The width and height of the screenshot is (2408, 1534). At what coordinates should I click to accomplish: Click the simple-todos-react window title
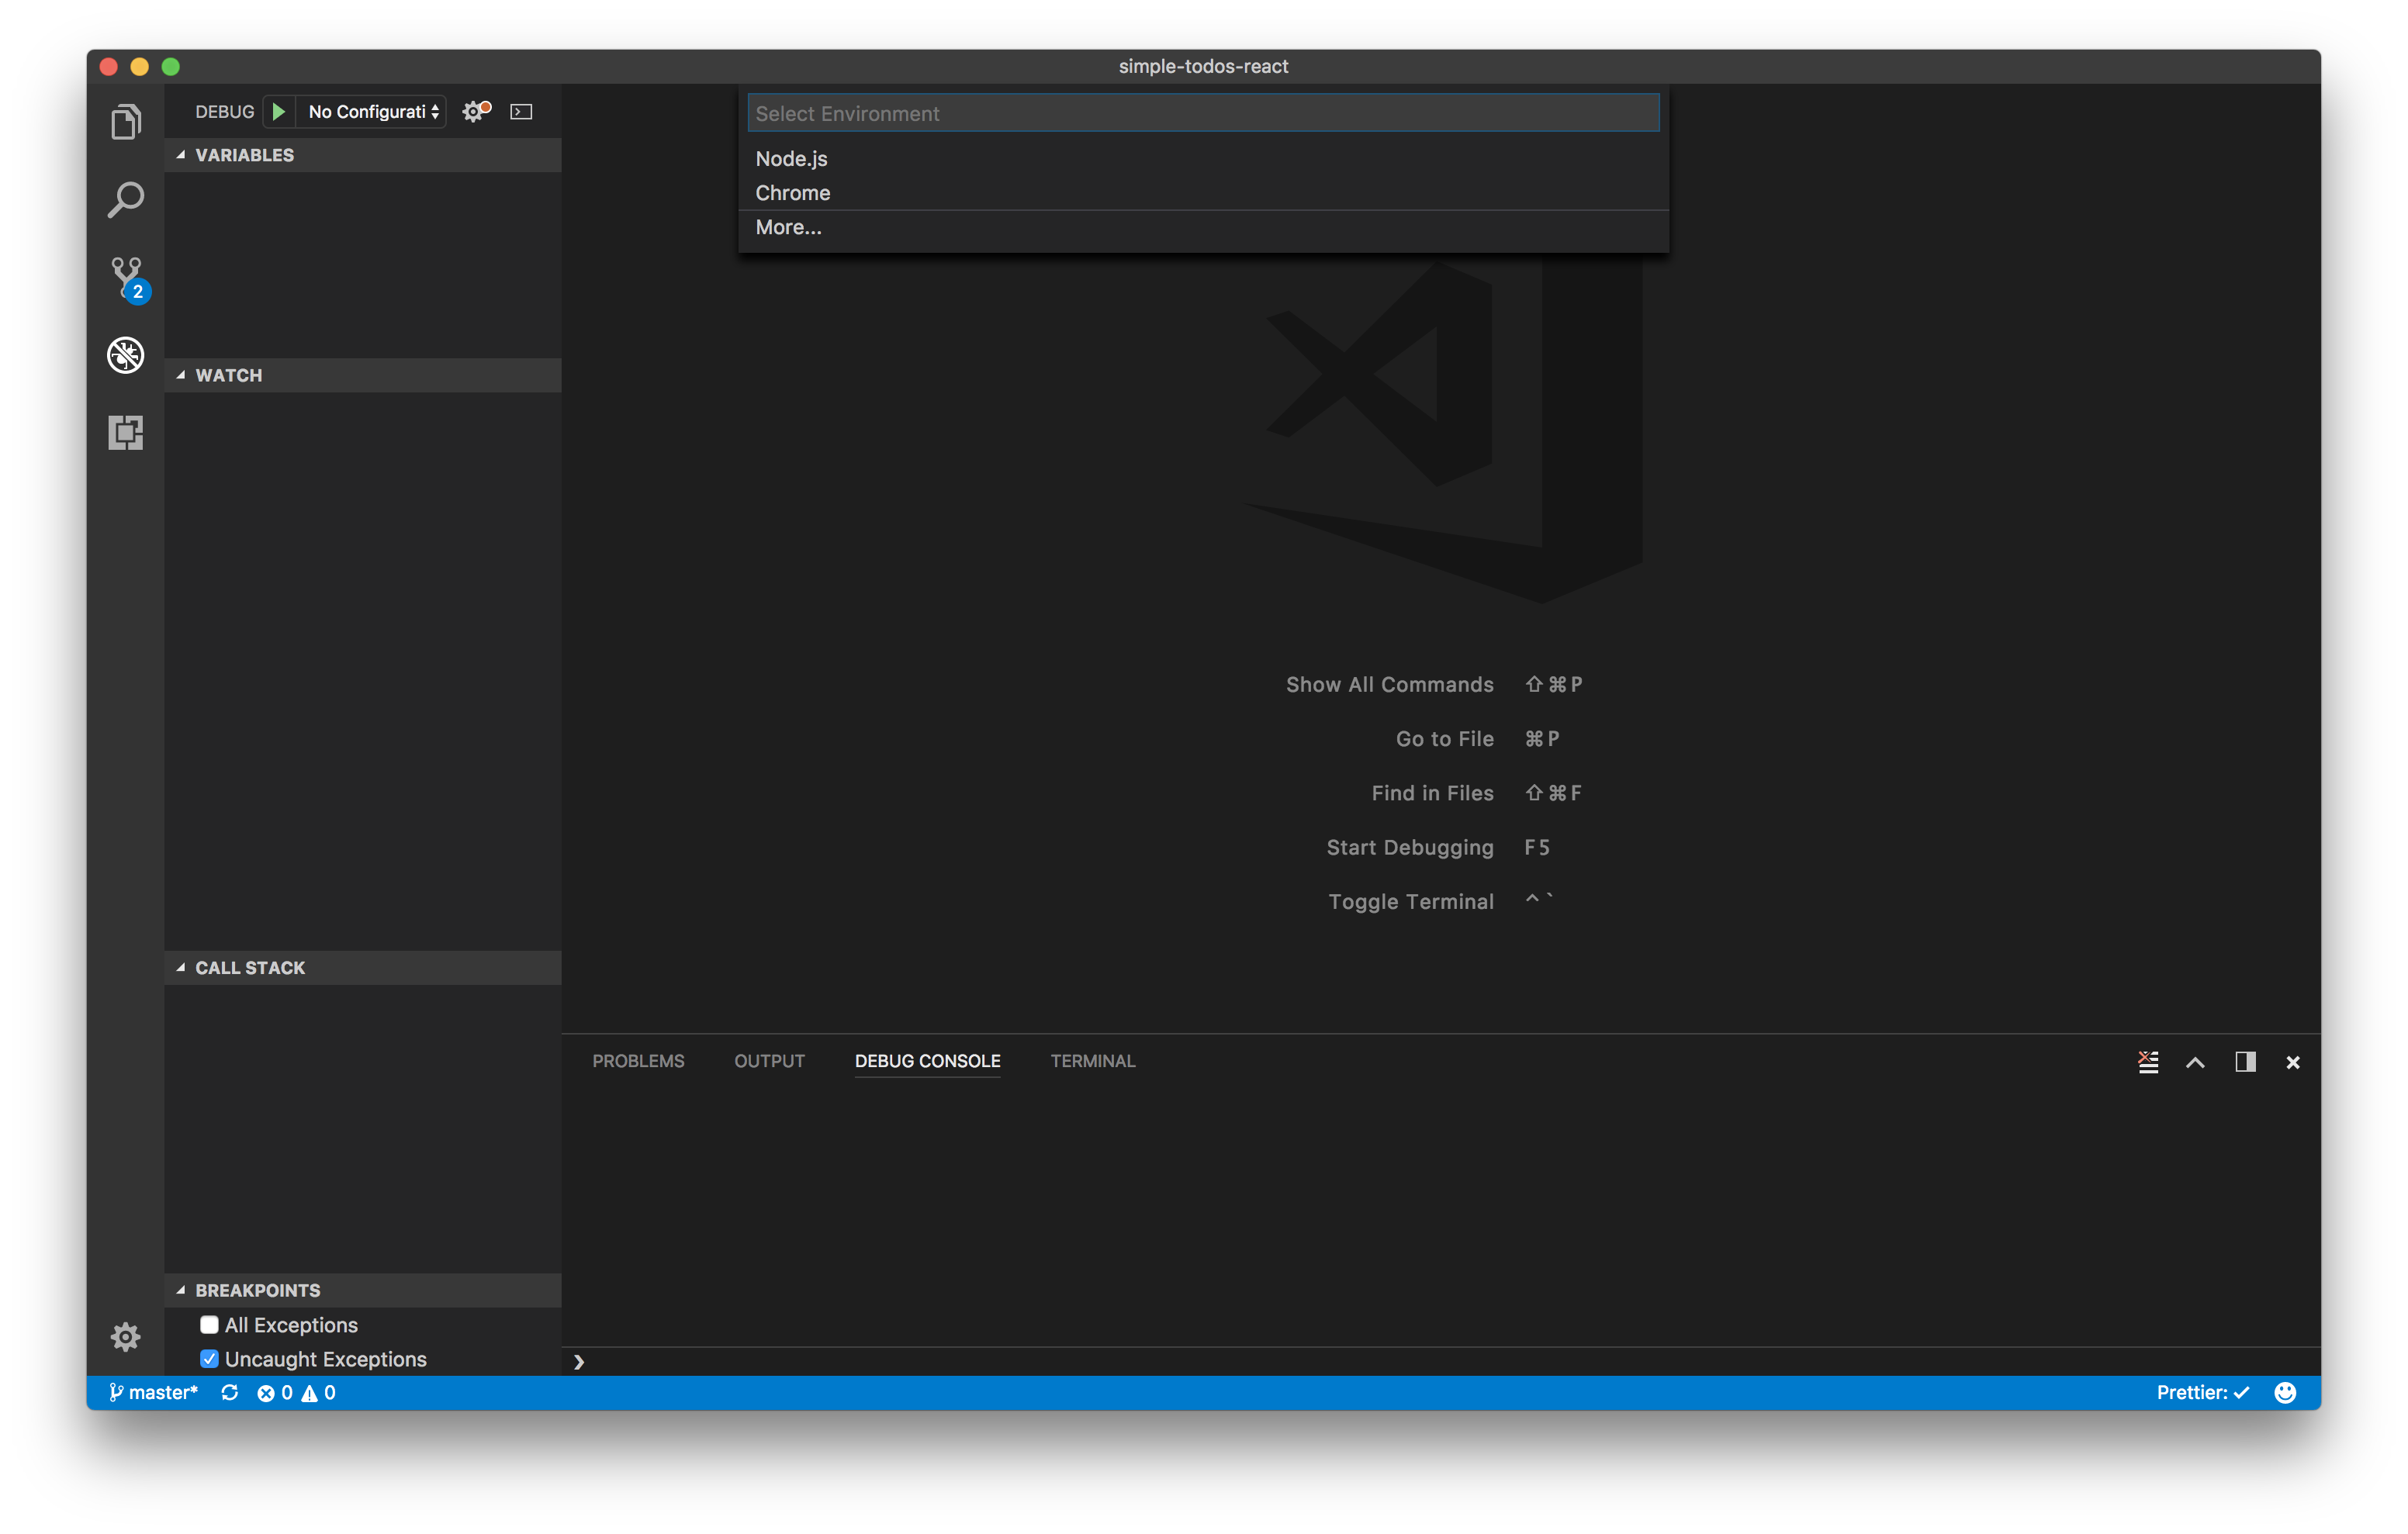click(x=1203, y=66)
